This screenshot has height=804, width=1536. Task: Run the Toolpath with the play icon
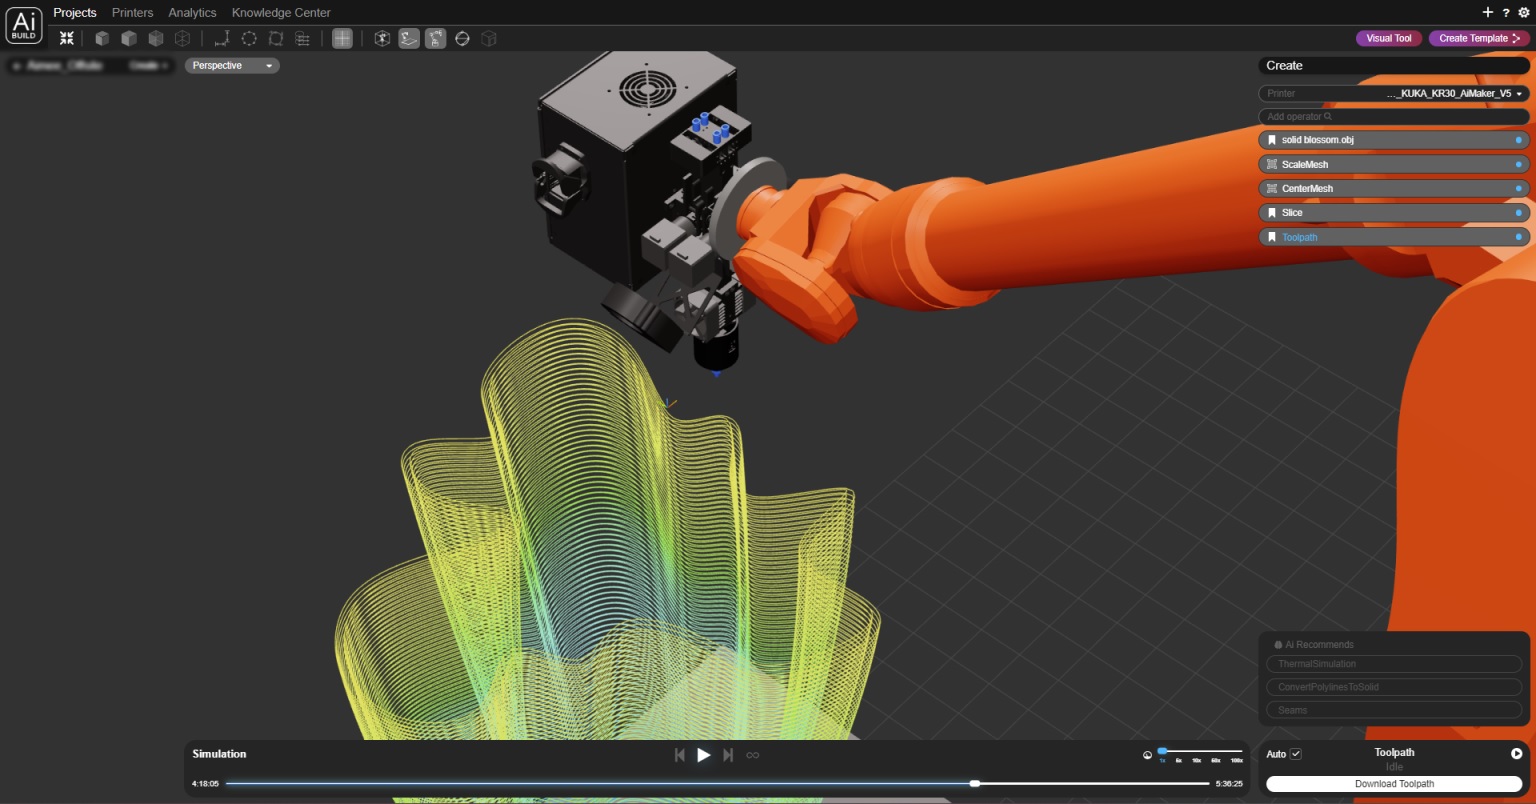(1516, 754)
